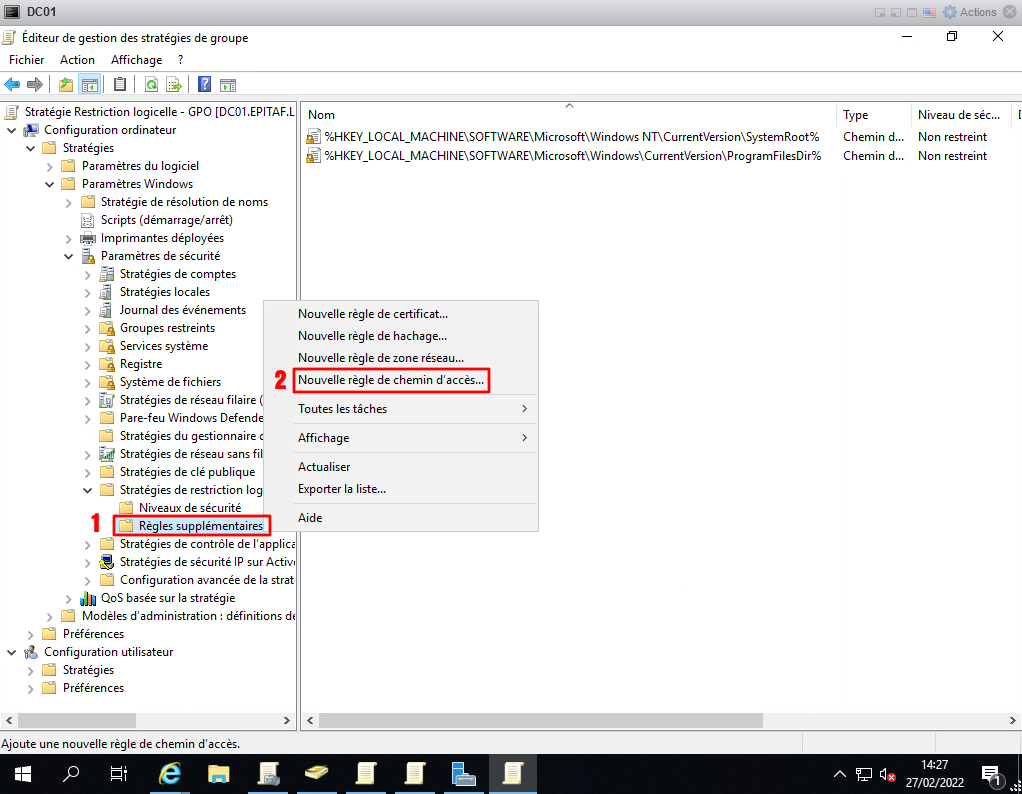
Task: Open Help using the blue question mark icon
Action: (204, 84)
